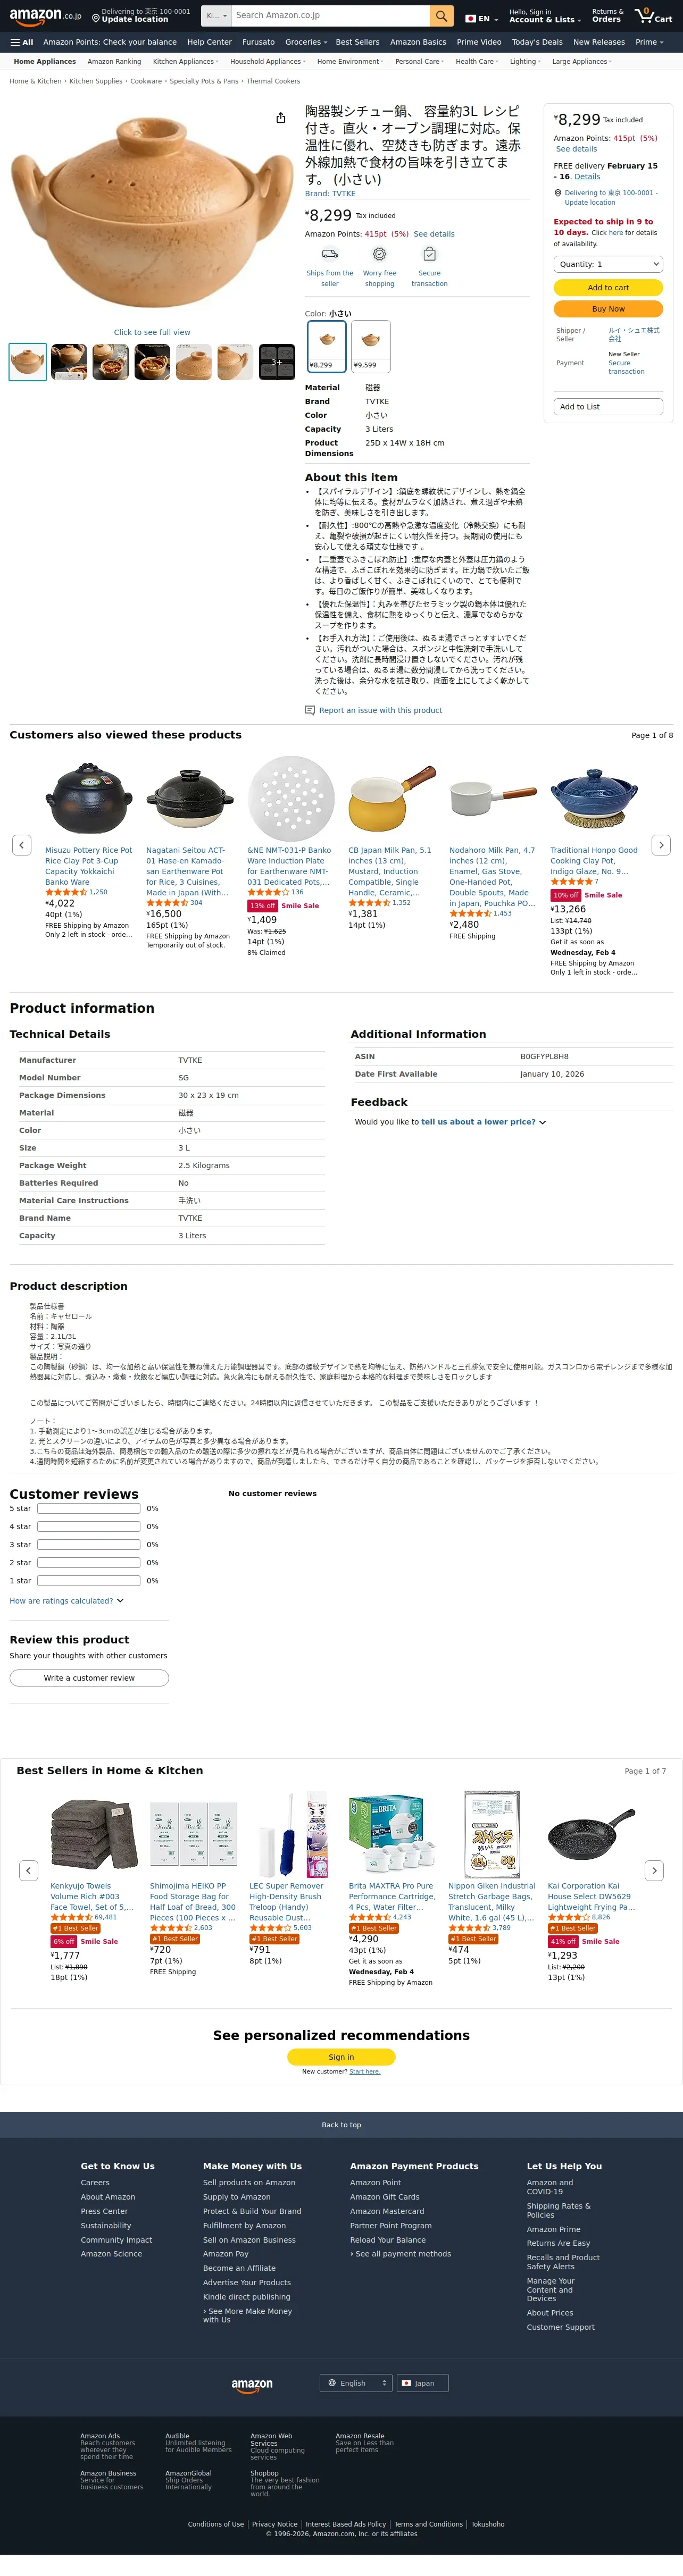
Task: Open the 5 star rating bar
Action: point(88,1509)
